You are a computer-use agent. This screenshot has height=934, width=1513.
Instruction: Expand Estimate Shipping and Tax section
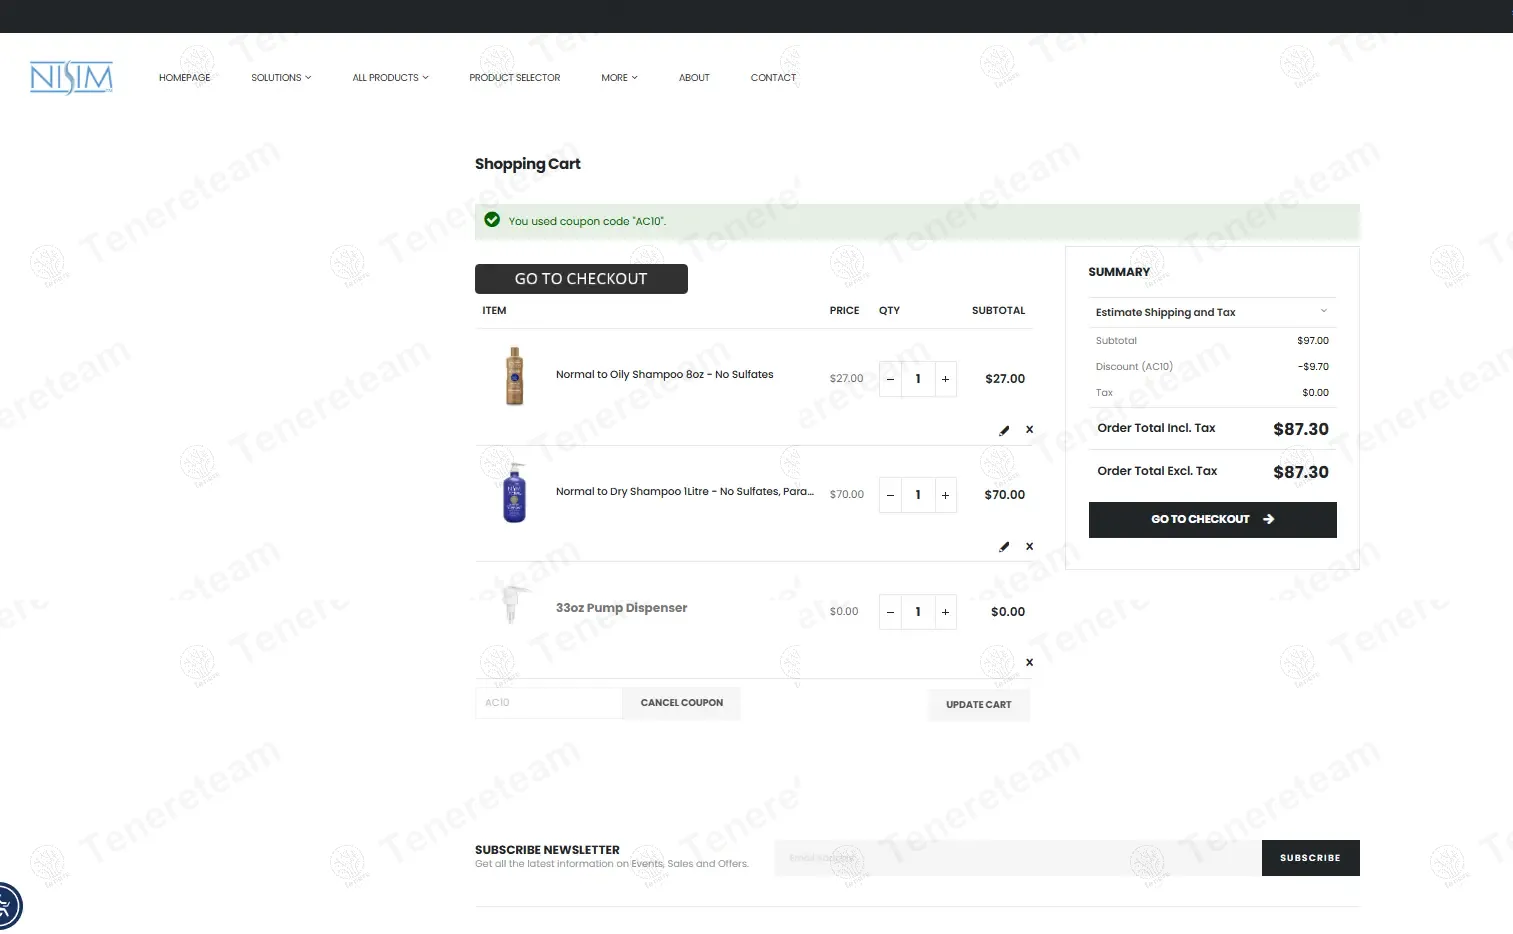(1212, 312)
